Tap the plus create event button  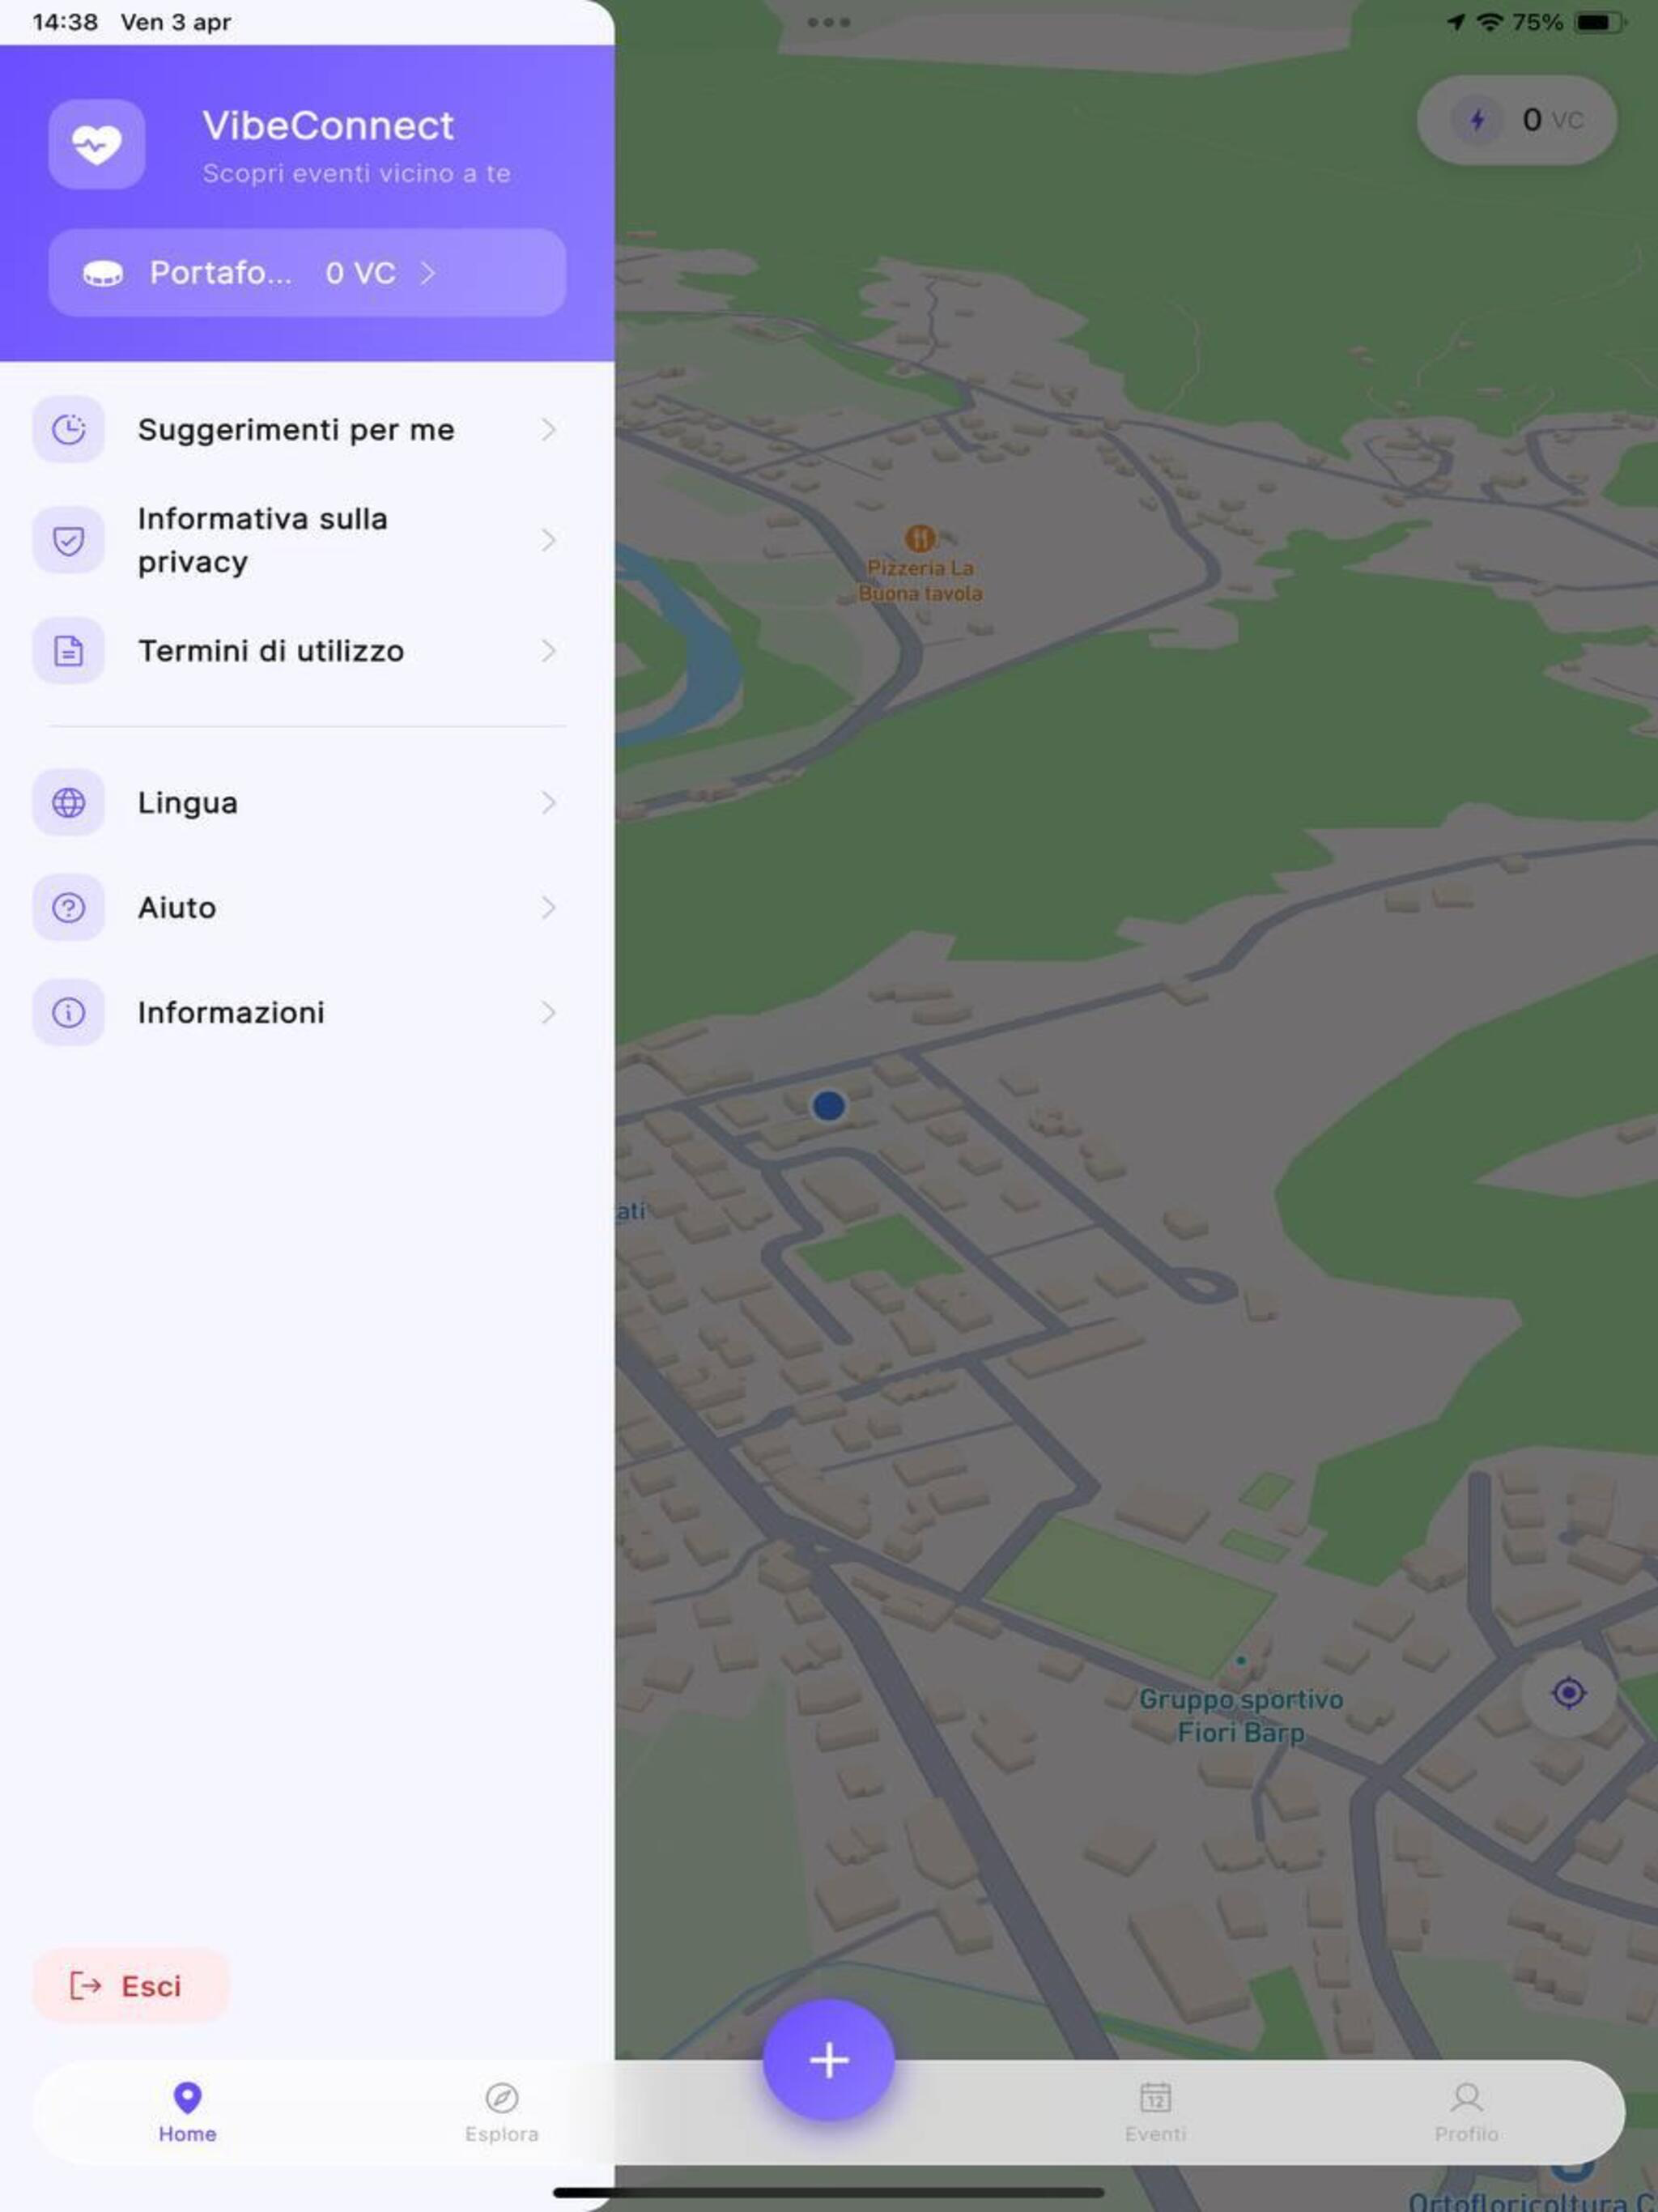pyautogui.click(x=828, y=2060)
